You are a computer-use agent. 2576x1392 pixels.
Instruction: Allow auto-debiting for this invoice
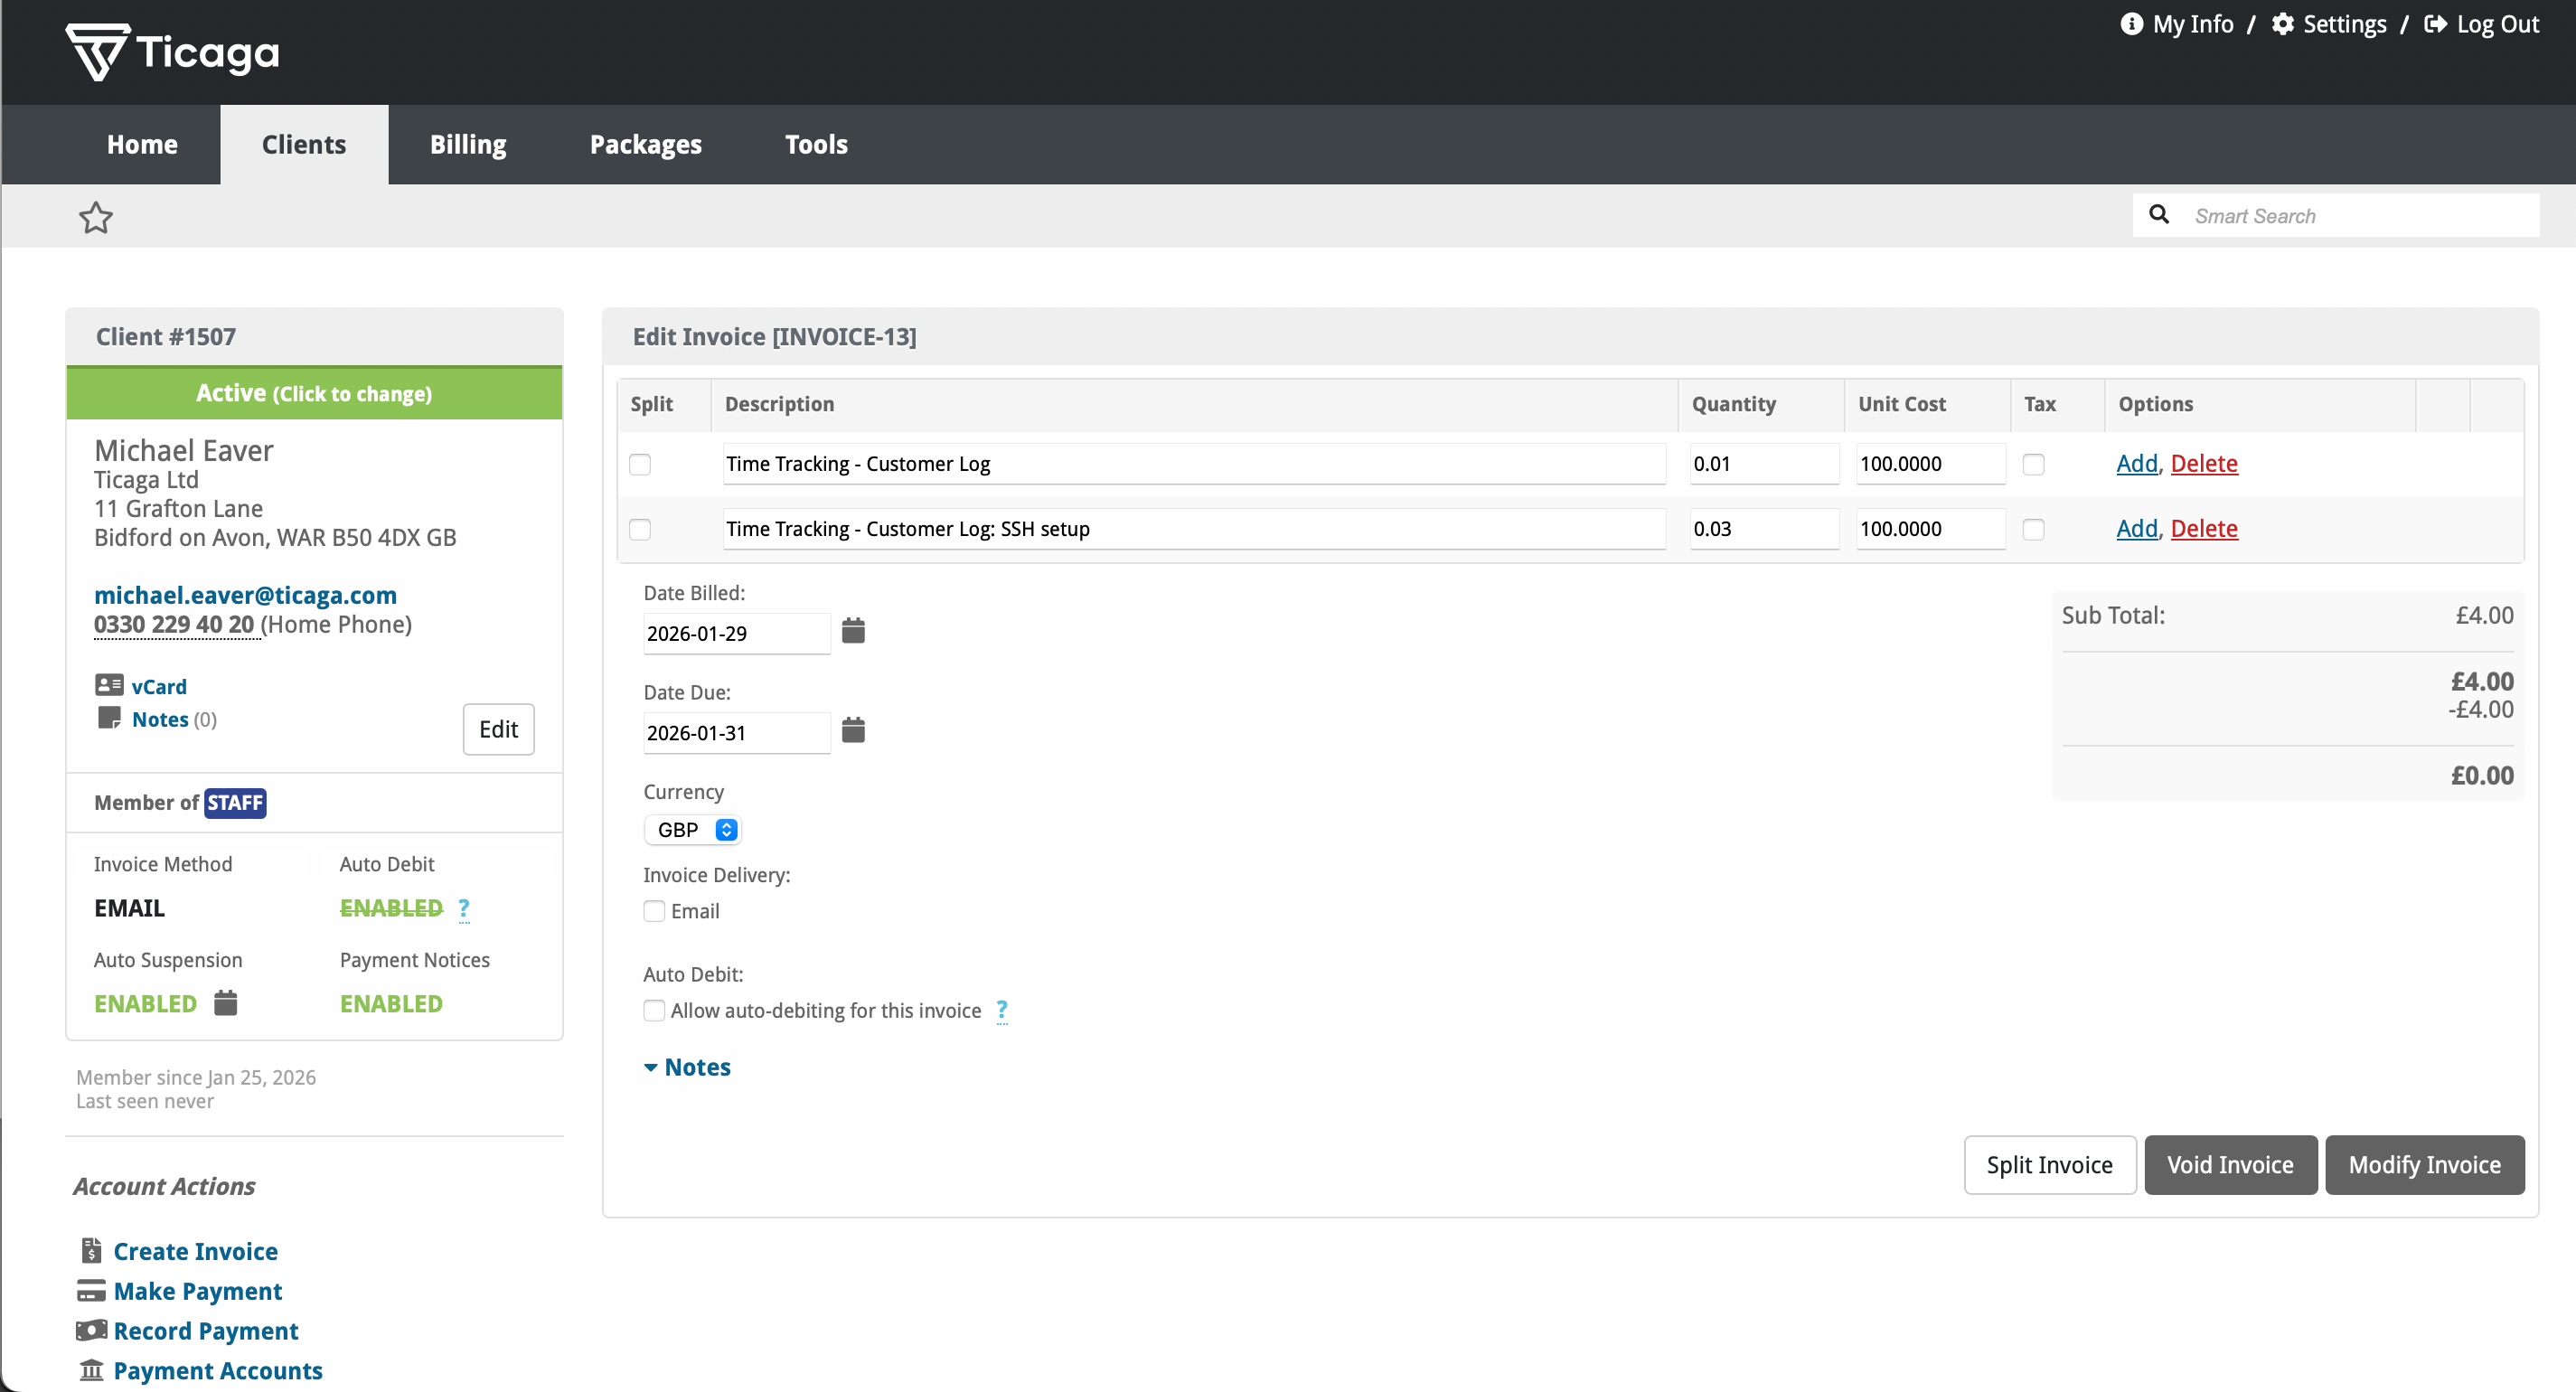(x=654, y=1010)
